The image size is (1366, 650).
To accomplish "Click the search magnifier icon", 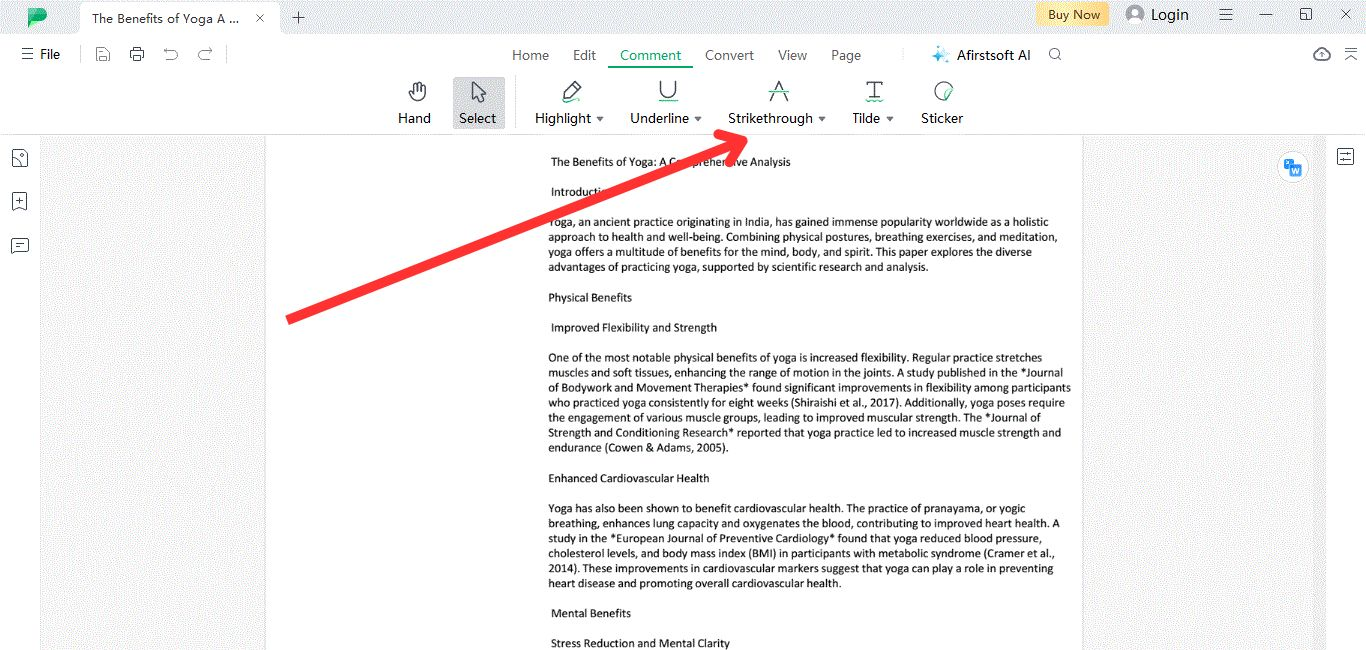I will pyautogui.click(x=1055, y=55).
